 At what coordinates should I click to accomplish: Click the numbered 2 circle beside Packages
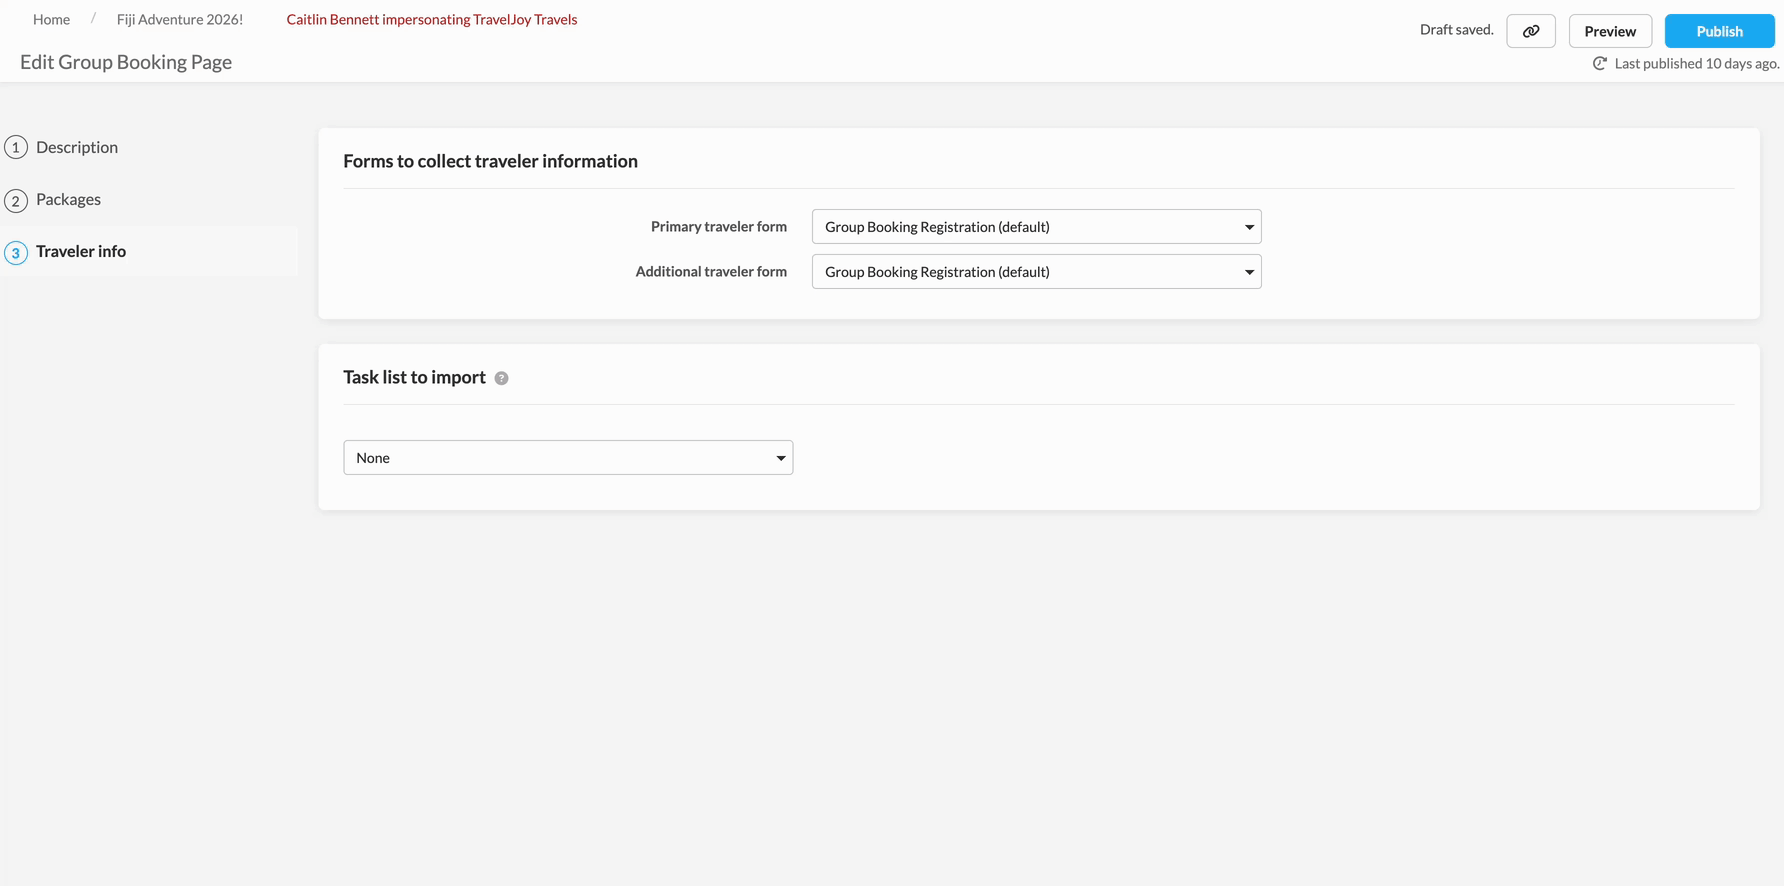pyautogui.click(x=16, y=200)
